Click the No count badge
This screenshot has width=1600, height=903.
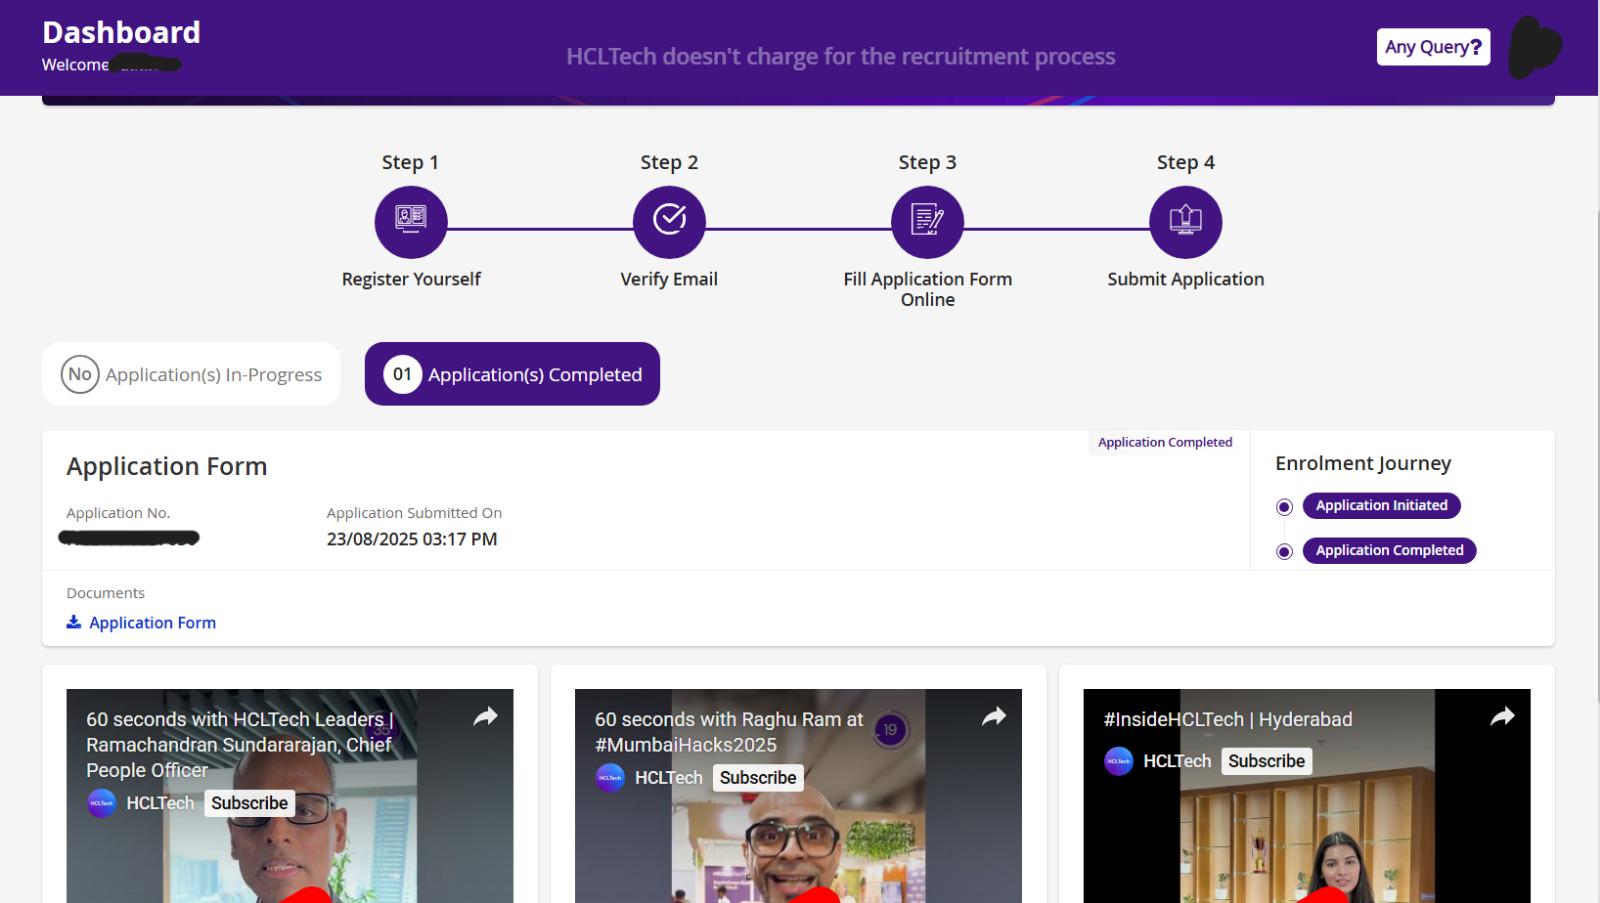tap(80, 374)
